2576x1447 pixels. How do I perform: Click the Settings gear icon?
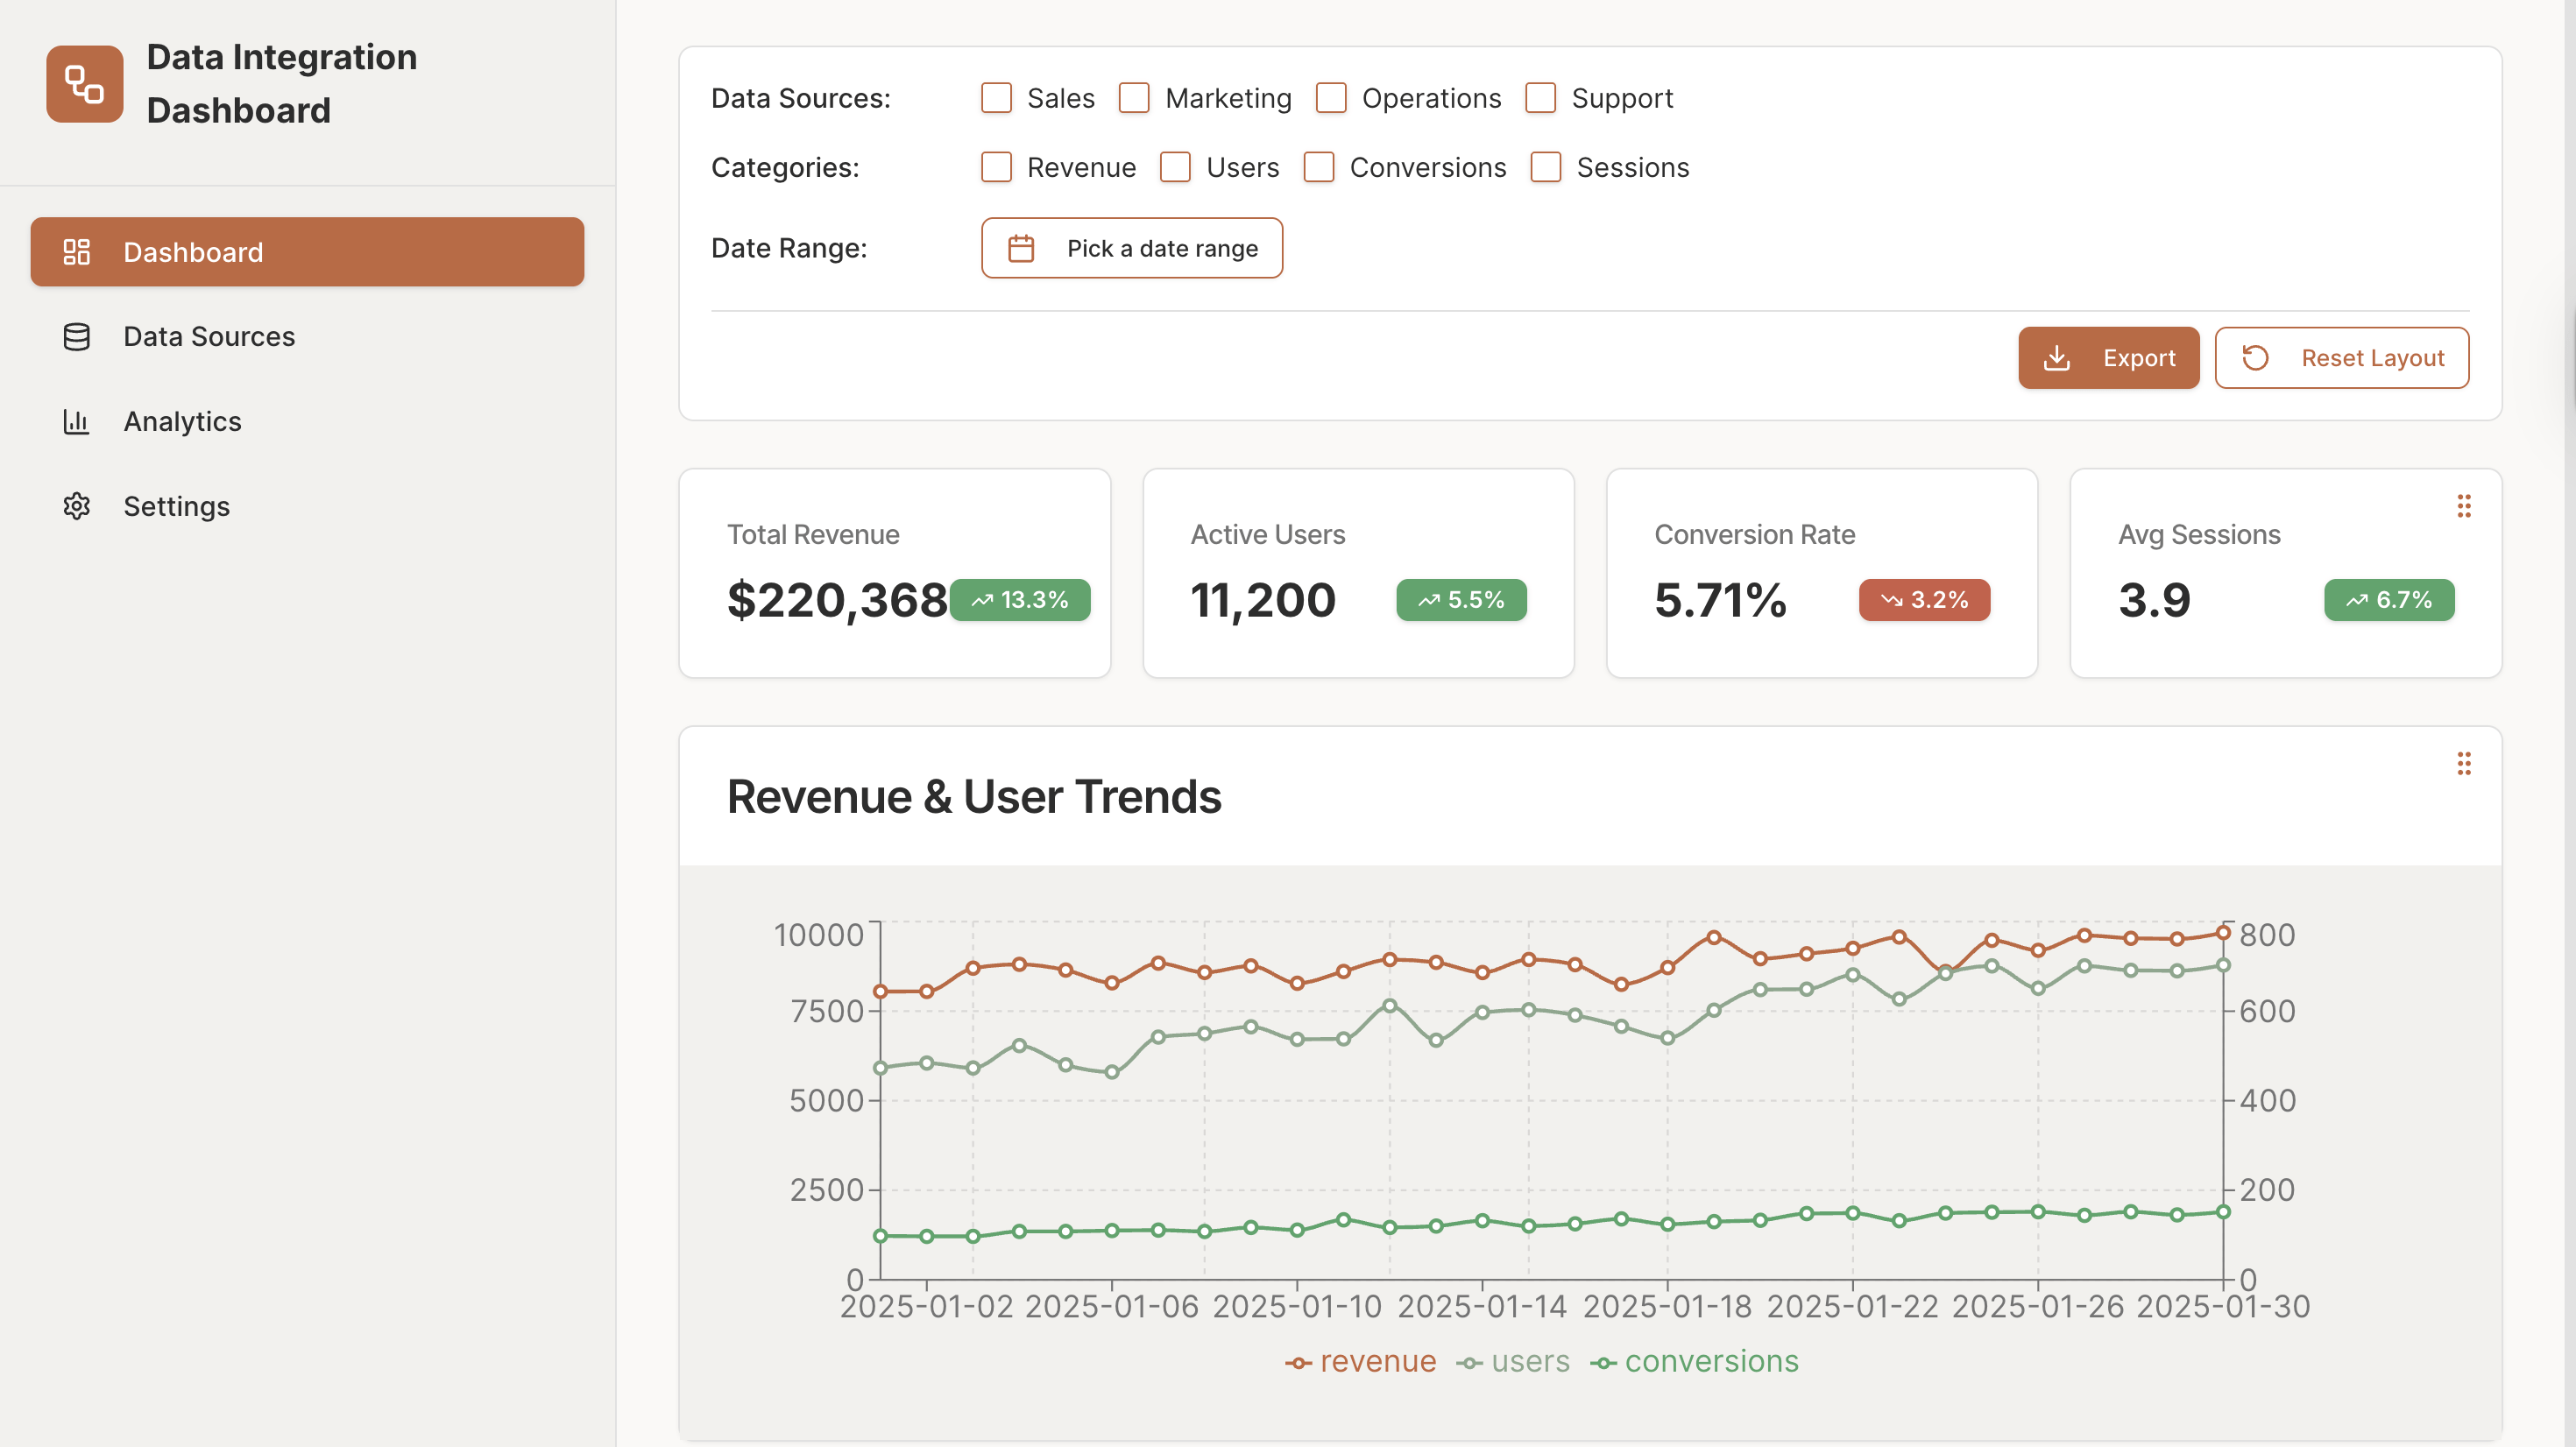click(x=76, y=506)
